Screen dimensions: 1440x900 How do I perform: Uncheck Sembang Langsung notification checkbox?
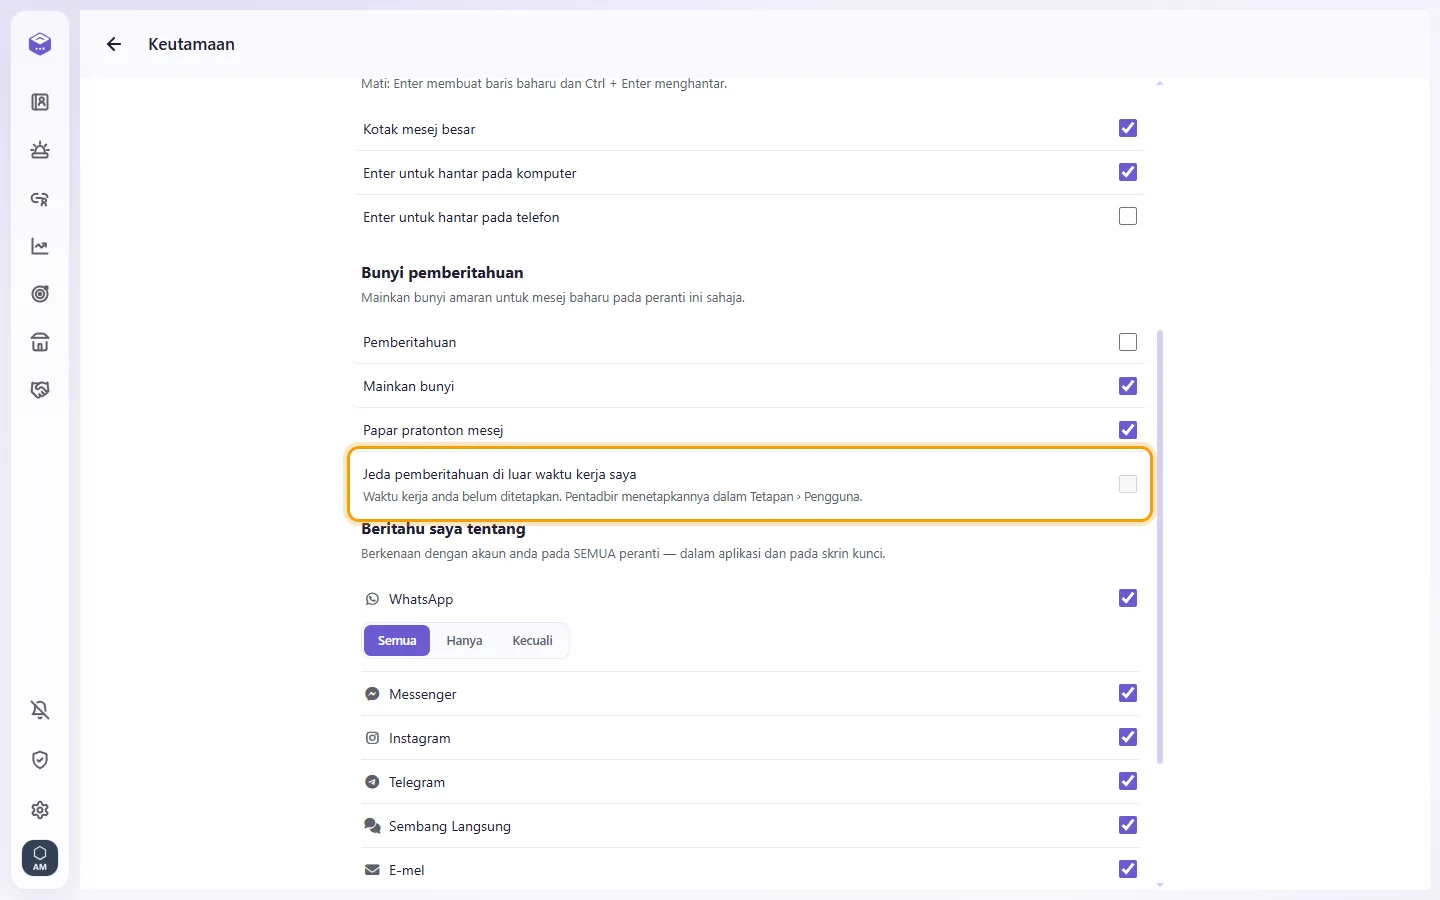coord(1128,825)
